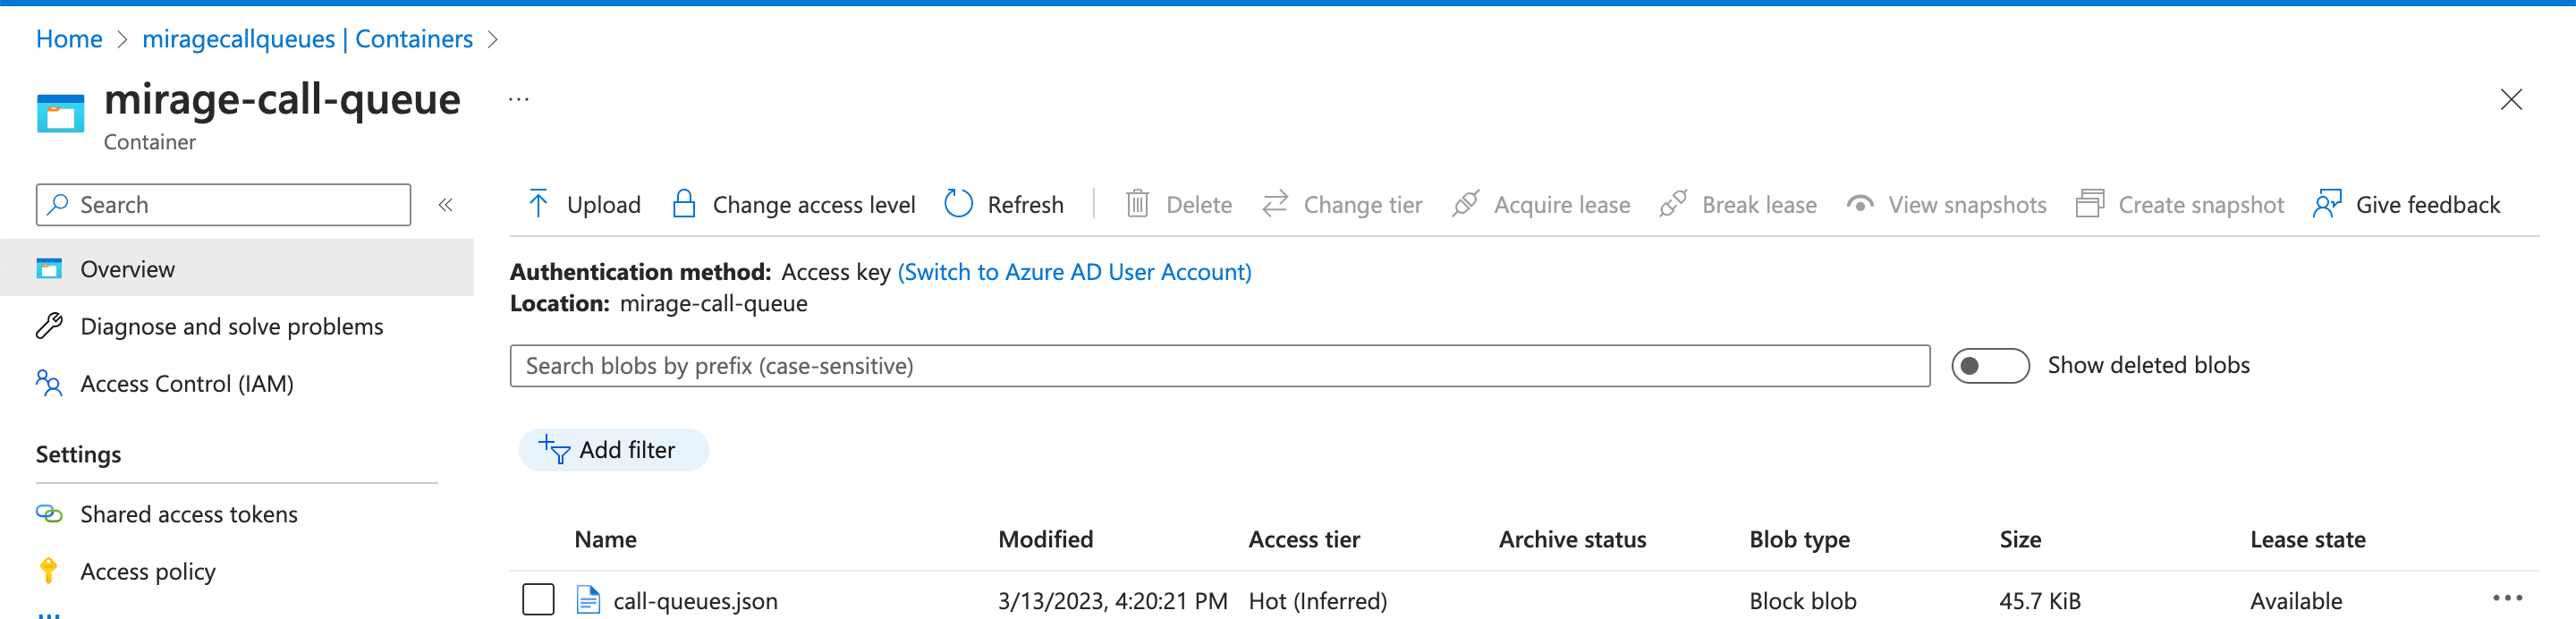2576x619 pixels.
Task: Click the call-queues.json file icon
Action: coord(588,600)
